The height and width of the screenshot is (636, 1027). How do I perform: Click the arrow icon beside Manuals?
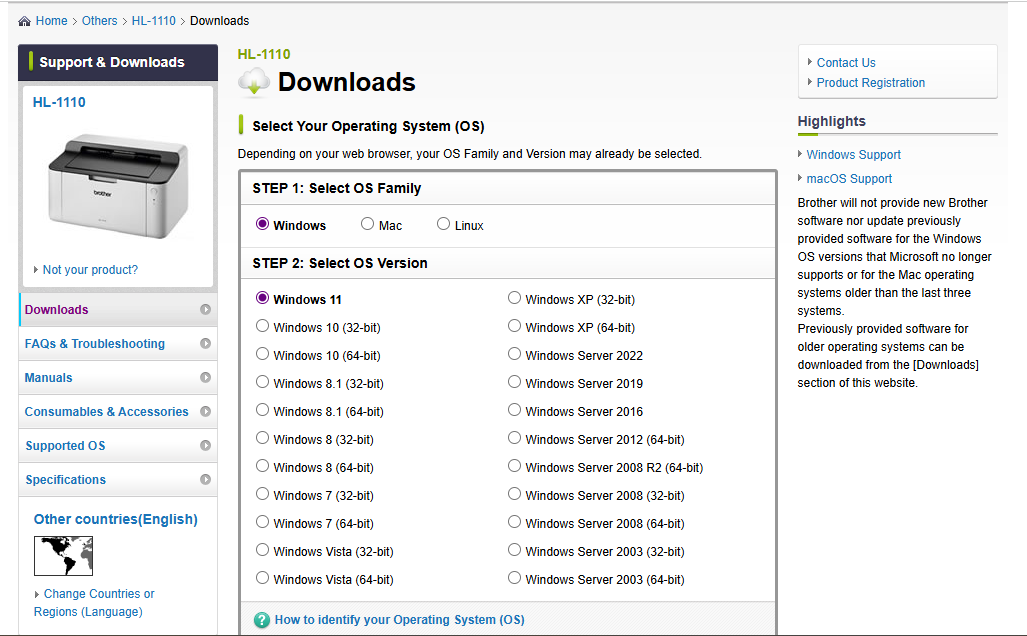point(205,378)
